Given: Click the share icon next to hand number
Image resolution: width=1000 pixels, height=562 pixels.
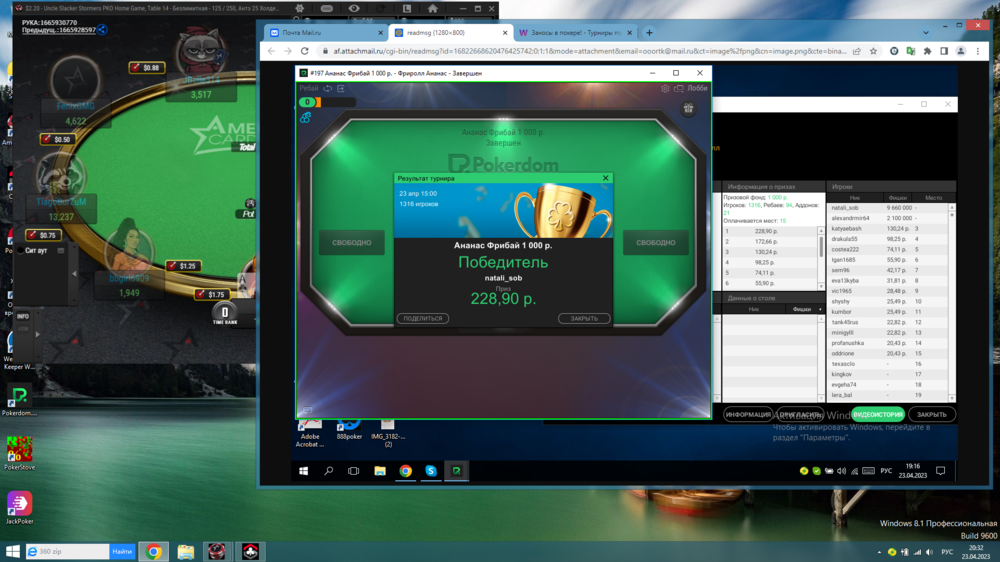Looking at the screenshot, I should point(102,30).
